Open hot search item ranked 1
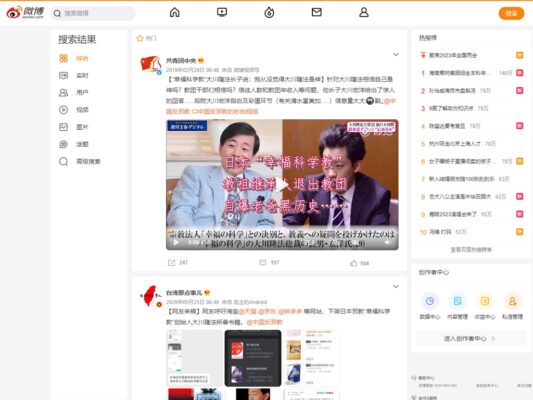Image resolution: width=533 pixels, height=400 pixels. [x=459, y=73]
